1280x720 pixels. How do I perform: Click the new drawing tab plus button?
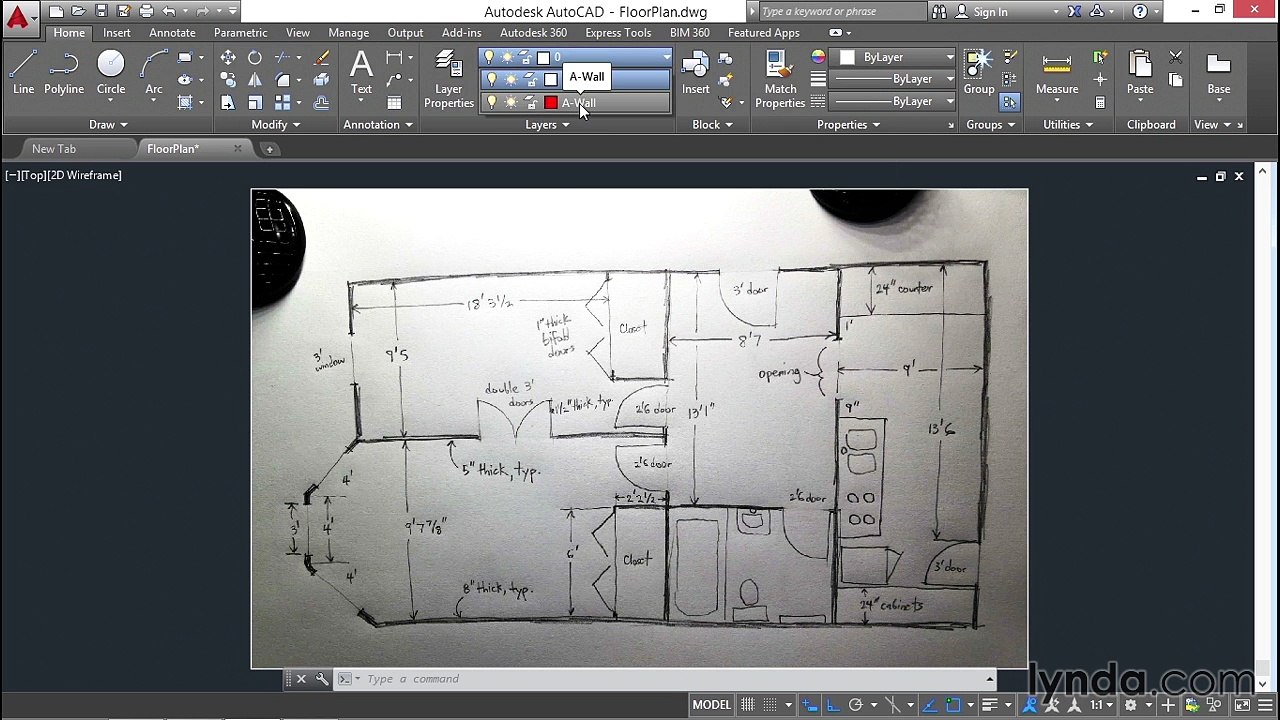click(269, 149)
